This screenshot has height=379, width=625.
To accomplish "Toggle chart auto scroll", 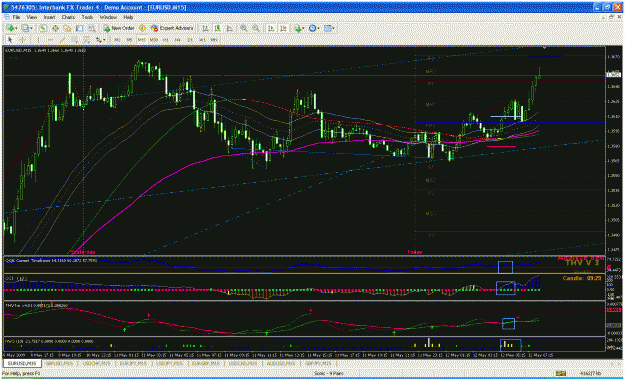I will (271, 28).
